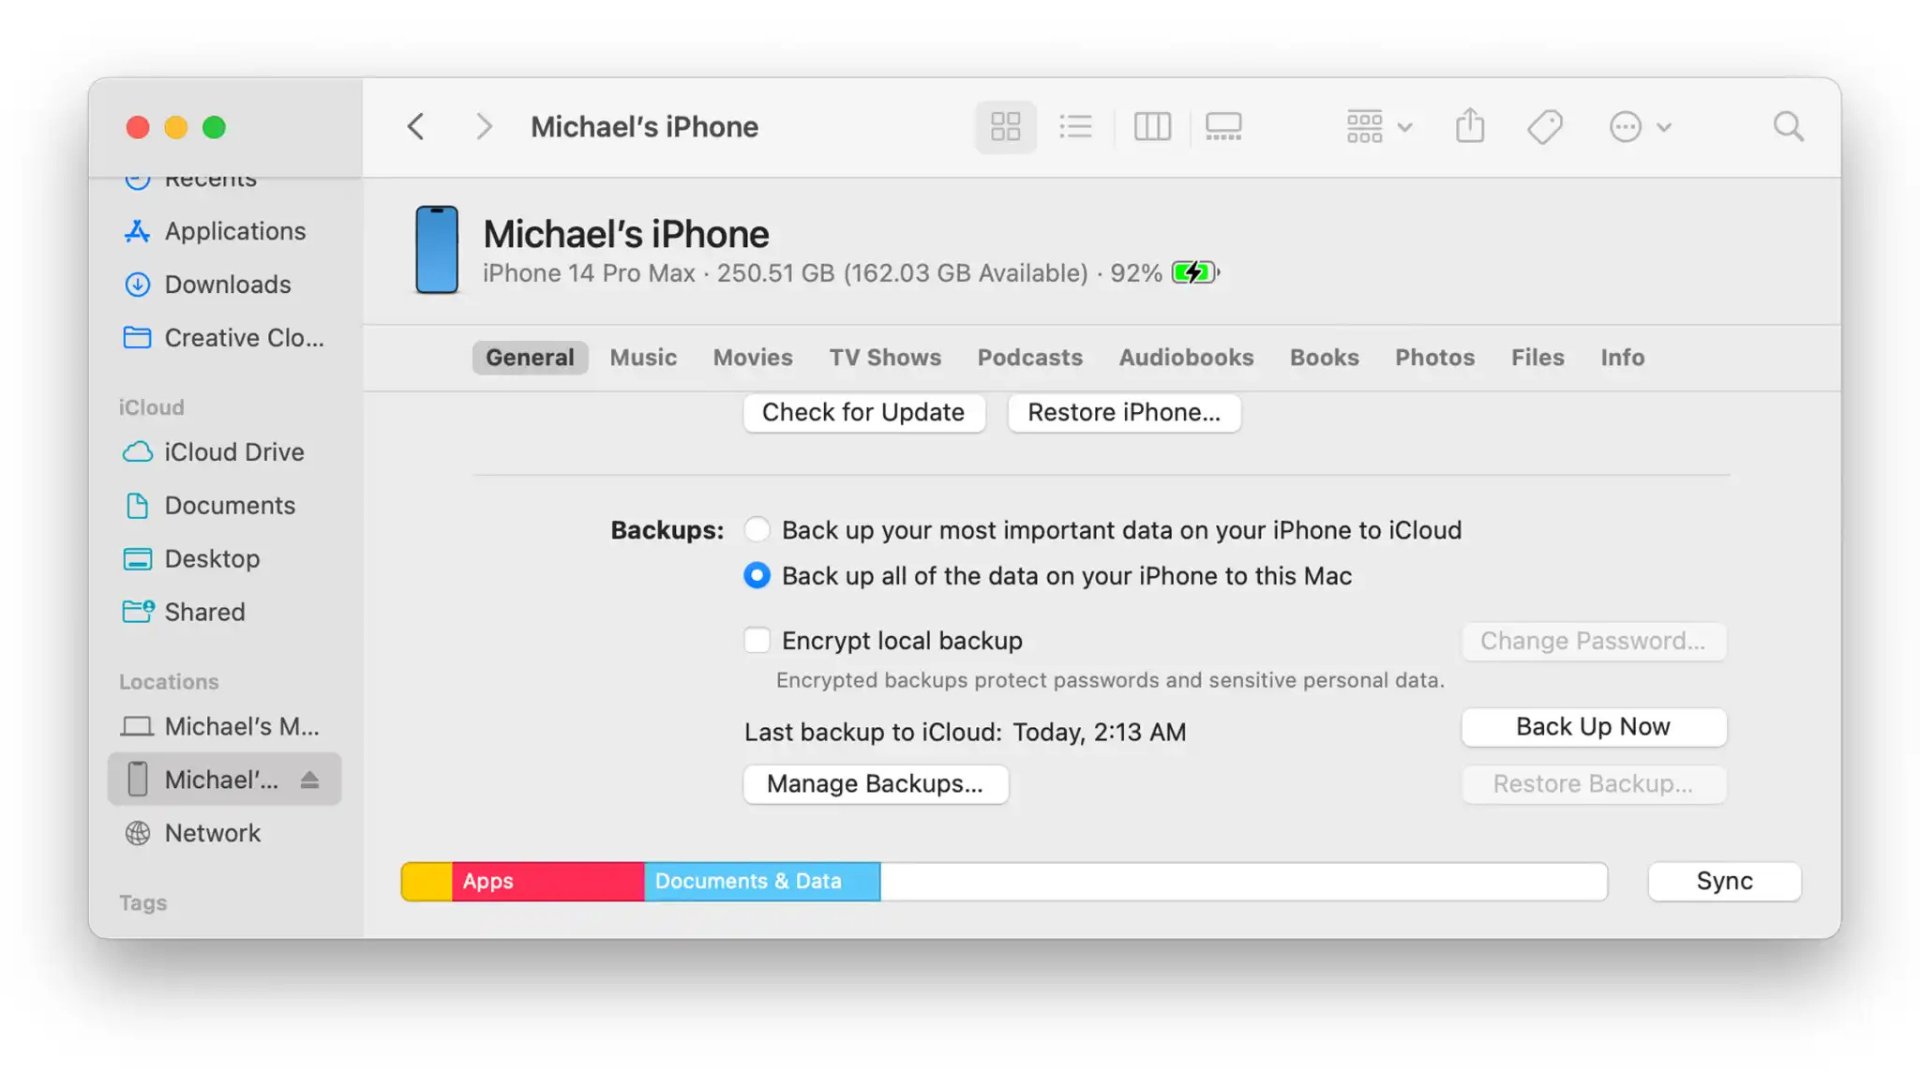Select back up to this Mac option

pos(757,576)
